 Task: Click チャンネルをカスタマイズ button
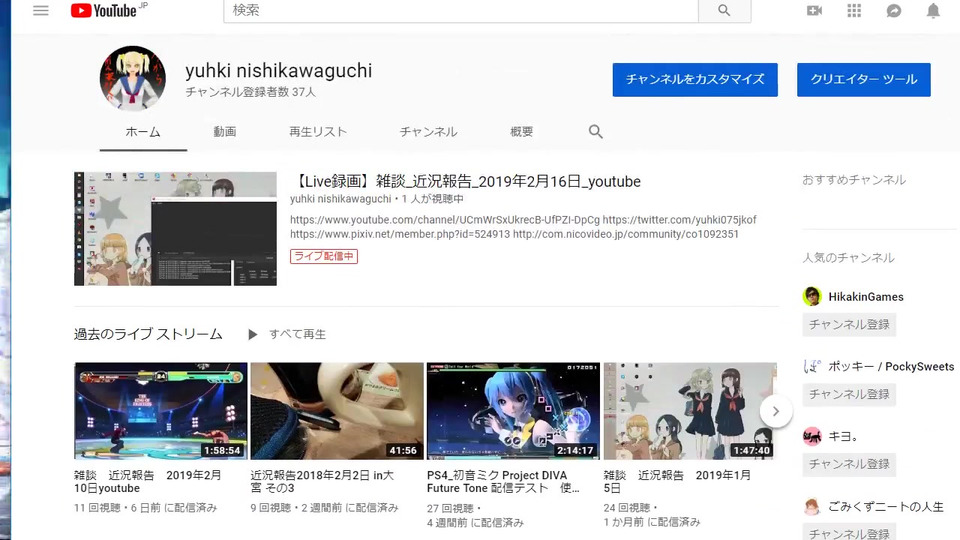pos(695,80)
